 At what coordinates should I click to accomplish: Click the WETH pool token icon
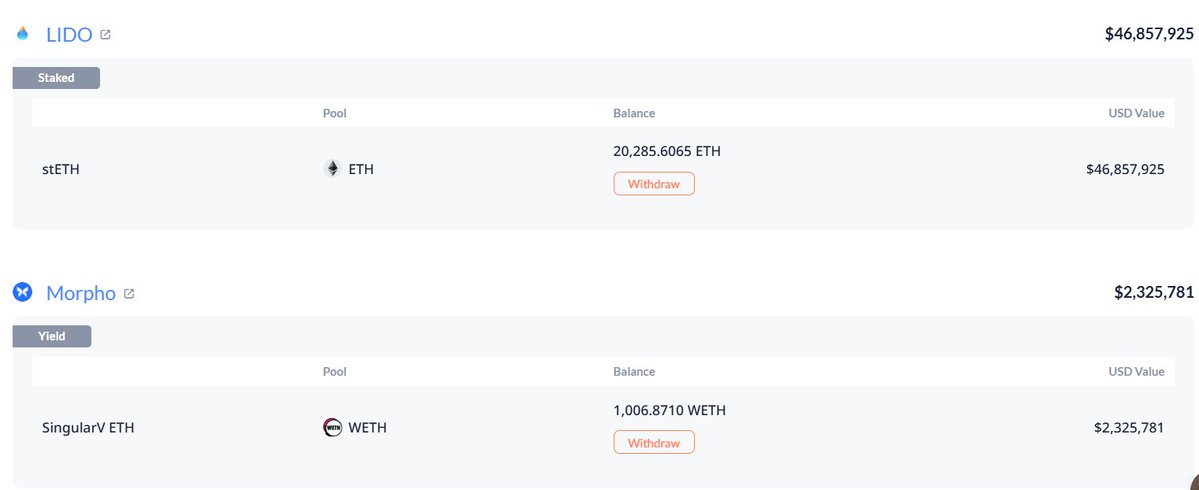click(332, 428)
